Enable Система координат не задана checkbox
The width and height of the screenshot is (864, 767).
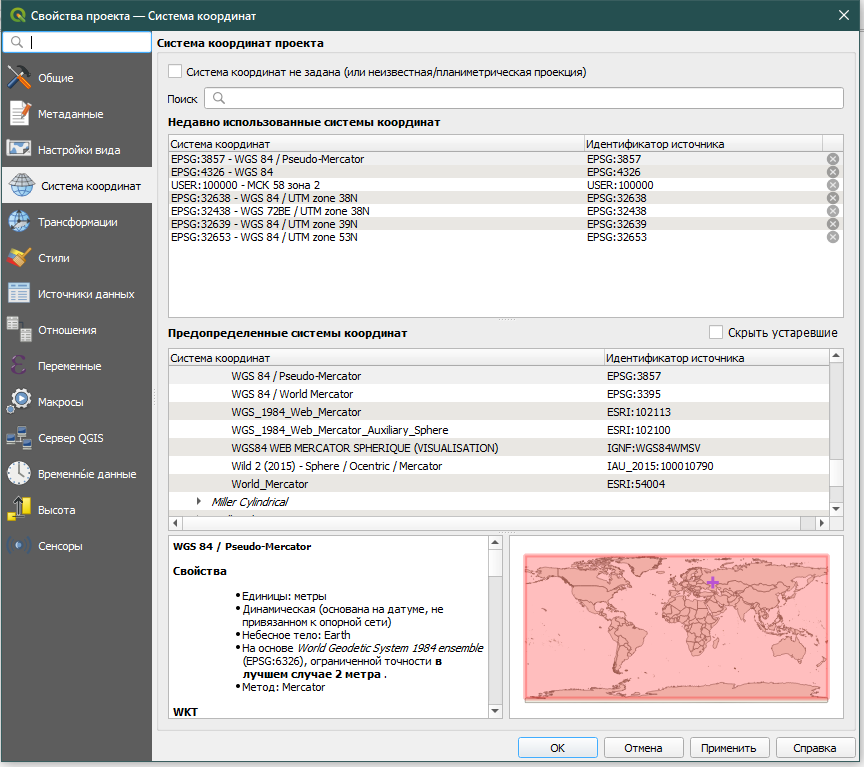click(x=176, y=72)
